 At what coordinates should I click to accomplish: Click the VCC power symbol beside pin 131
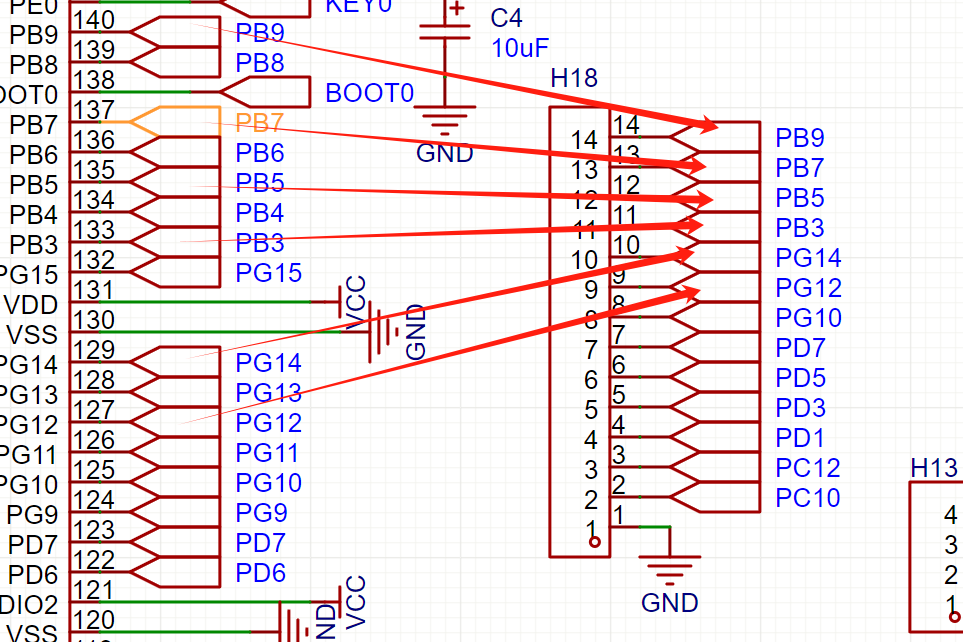356,300
